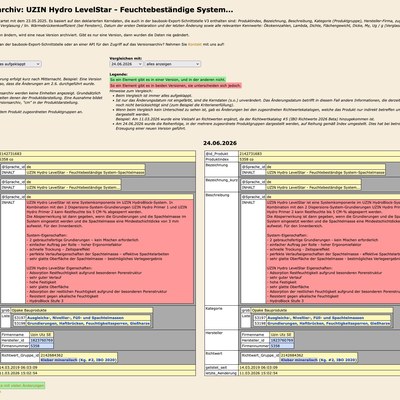Open the 24.06.2026 comparison date dropdown
Viewport: 400px width, 400px height.
click(126, 64)
